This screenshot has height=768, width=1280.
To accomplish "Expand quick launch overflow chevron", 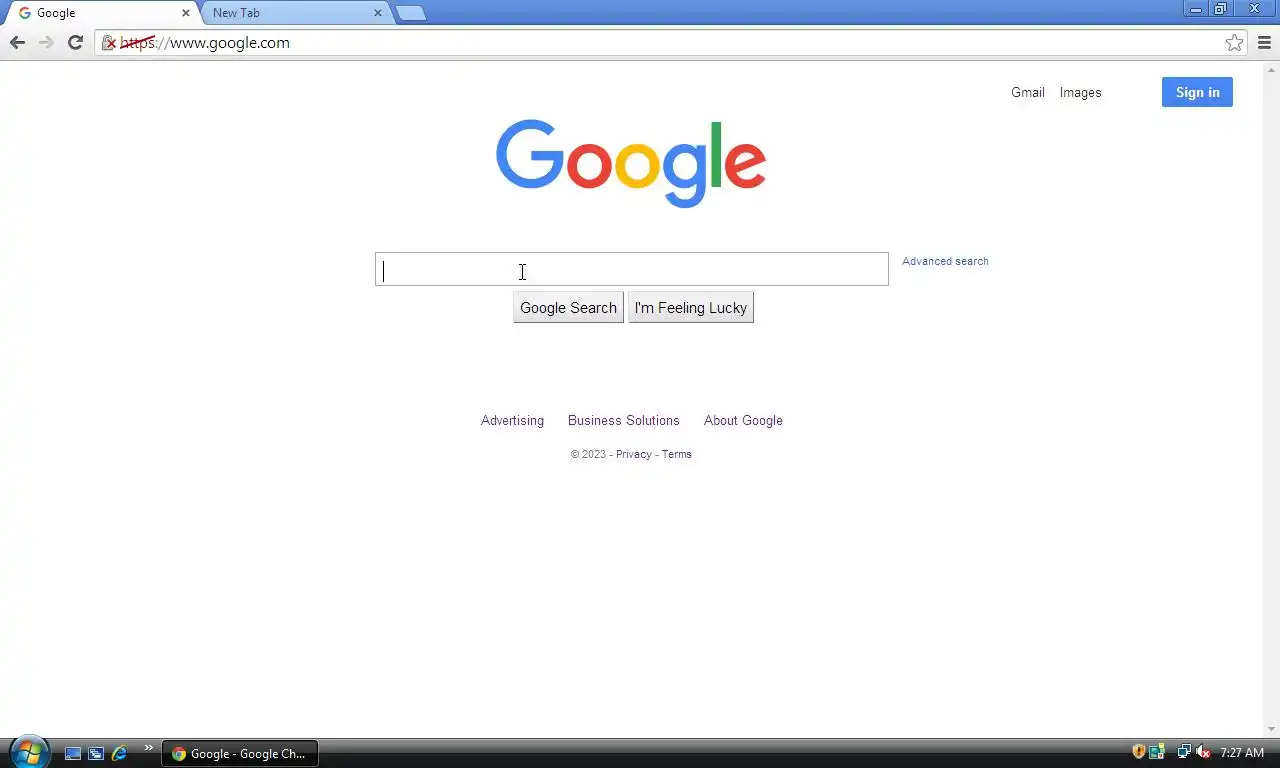I will [149, 747].
